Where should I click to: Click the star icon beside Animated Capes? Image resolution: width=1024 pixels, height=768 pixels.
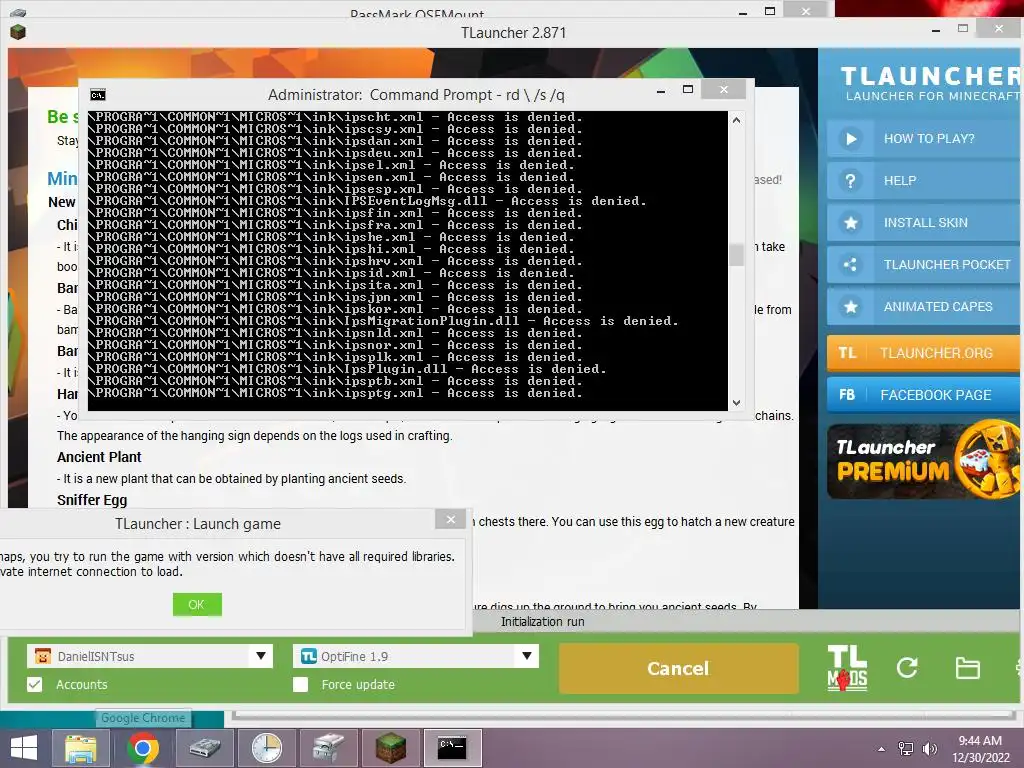850,306
